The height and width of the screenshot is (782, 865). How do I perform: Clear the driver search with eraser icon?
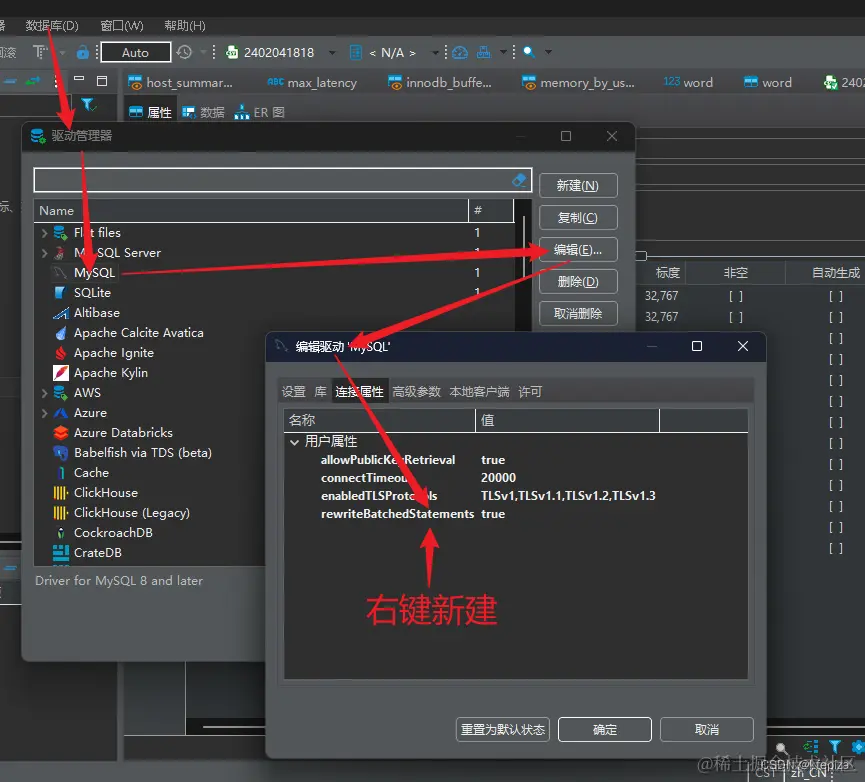point(519,180)
